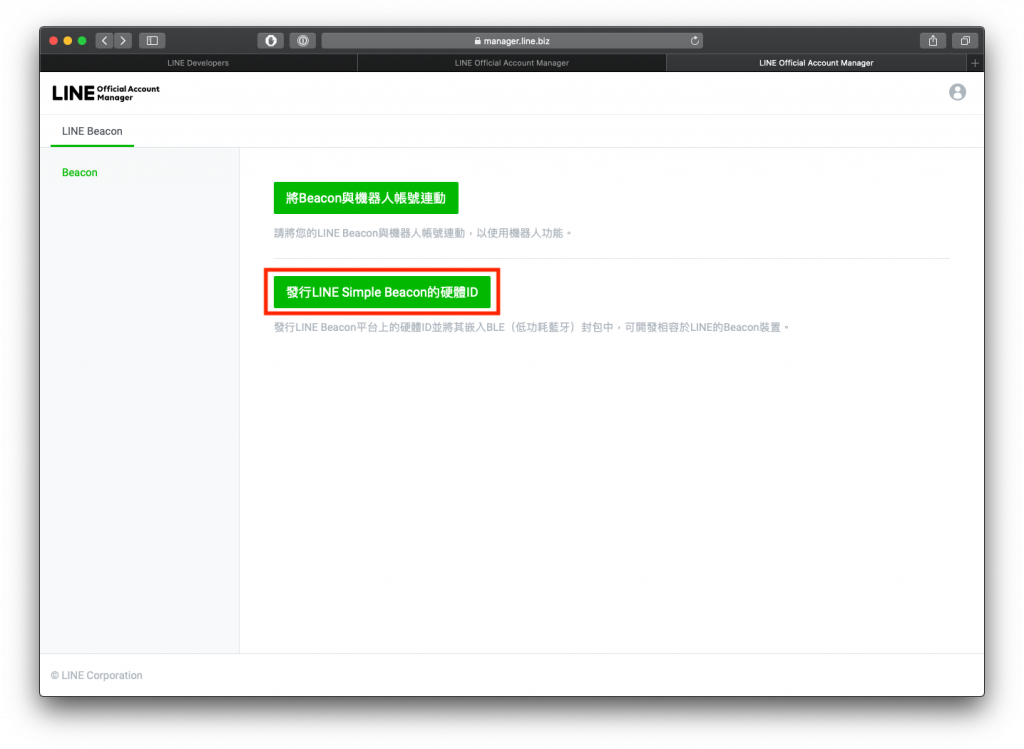Click the 1Password extension icon

coord(302,40)
